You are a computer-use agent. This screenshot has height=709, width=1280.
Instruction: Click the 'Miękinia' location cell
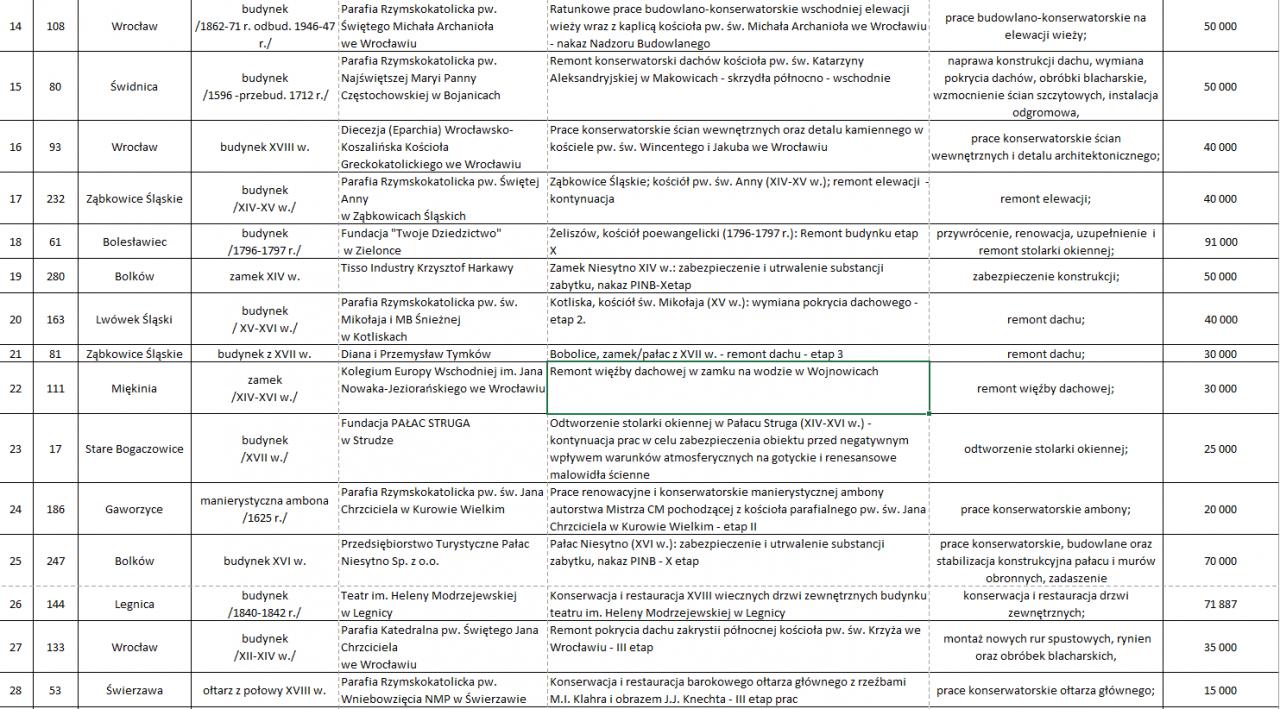[x=134, y=388]
